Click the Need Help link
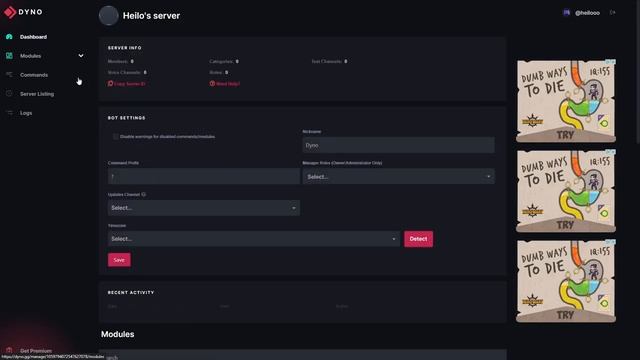 [x=225, y=83]
